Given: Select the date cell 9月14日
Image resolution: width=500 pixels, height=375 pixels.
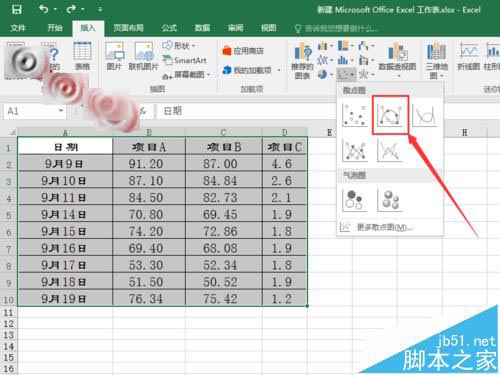Looking at the screenshot, I should (65, 214).
